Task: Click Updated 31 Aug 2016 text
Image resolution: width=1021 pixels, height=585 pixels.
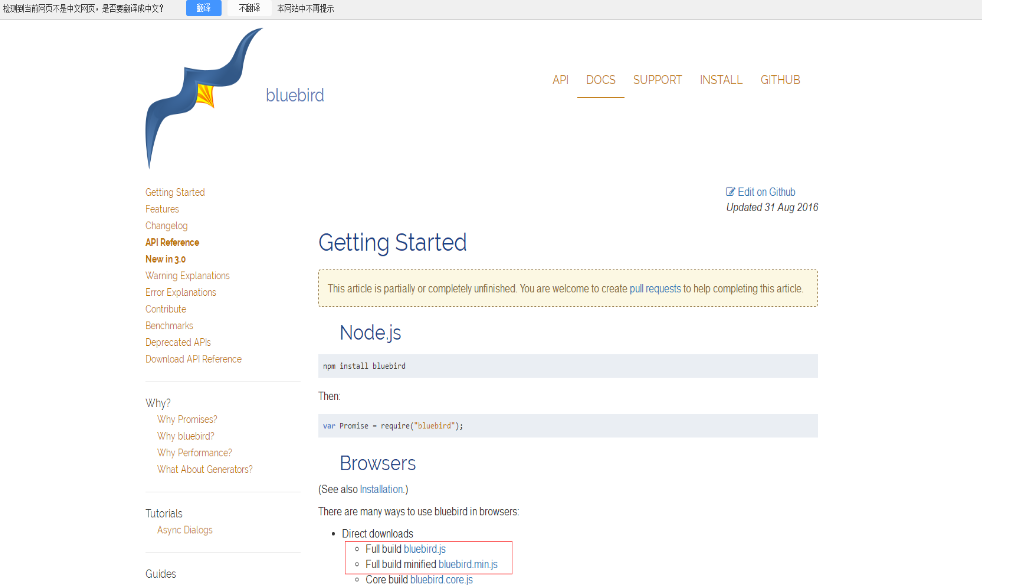Action: tap(772, 207)
